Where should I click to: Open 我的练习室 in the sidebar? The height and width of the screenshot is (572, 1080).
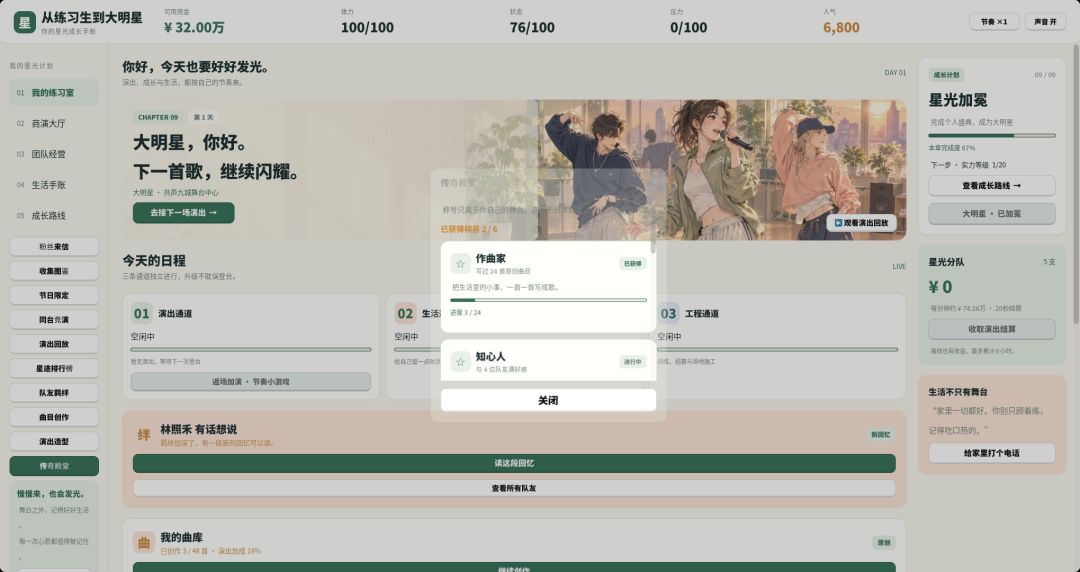(54, 92)
